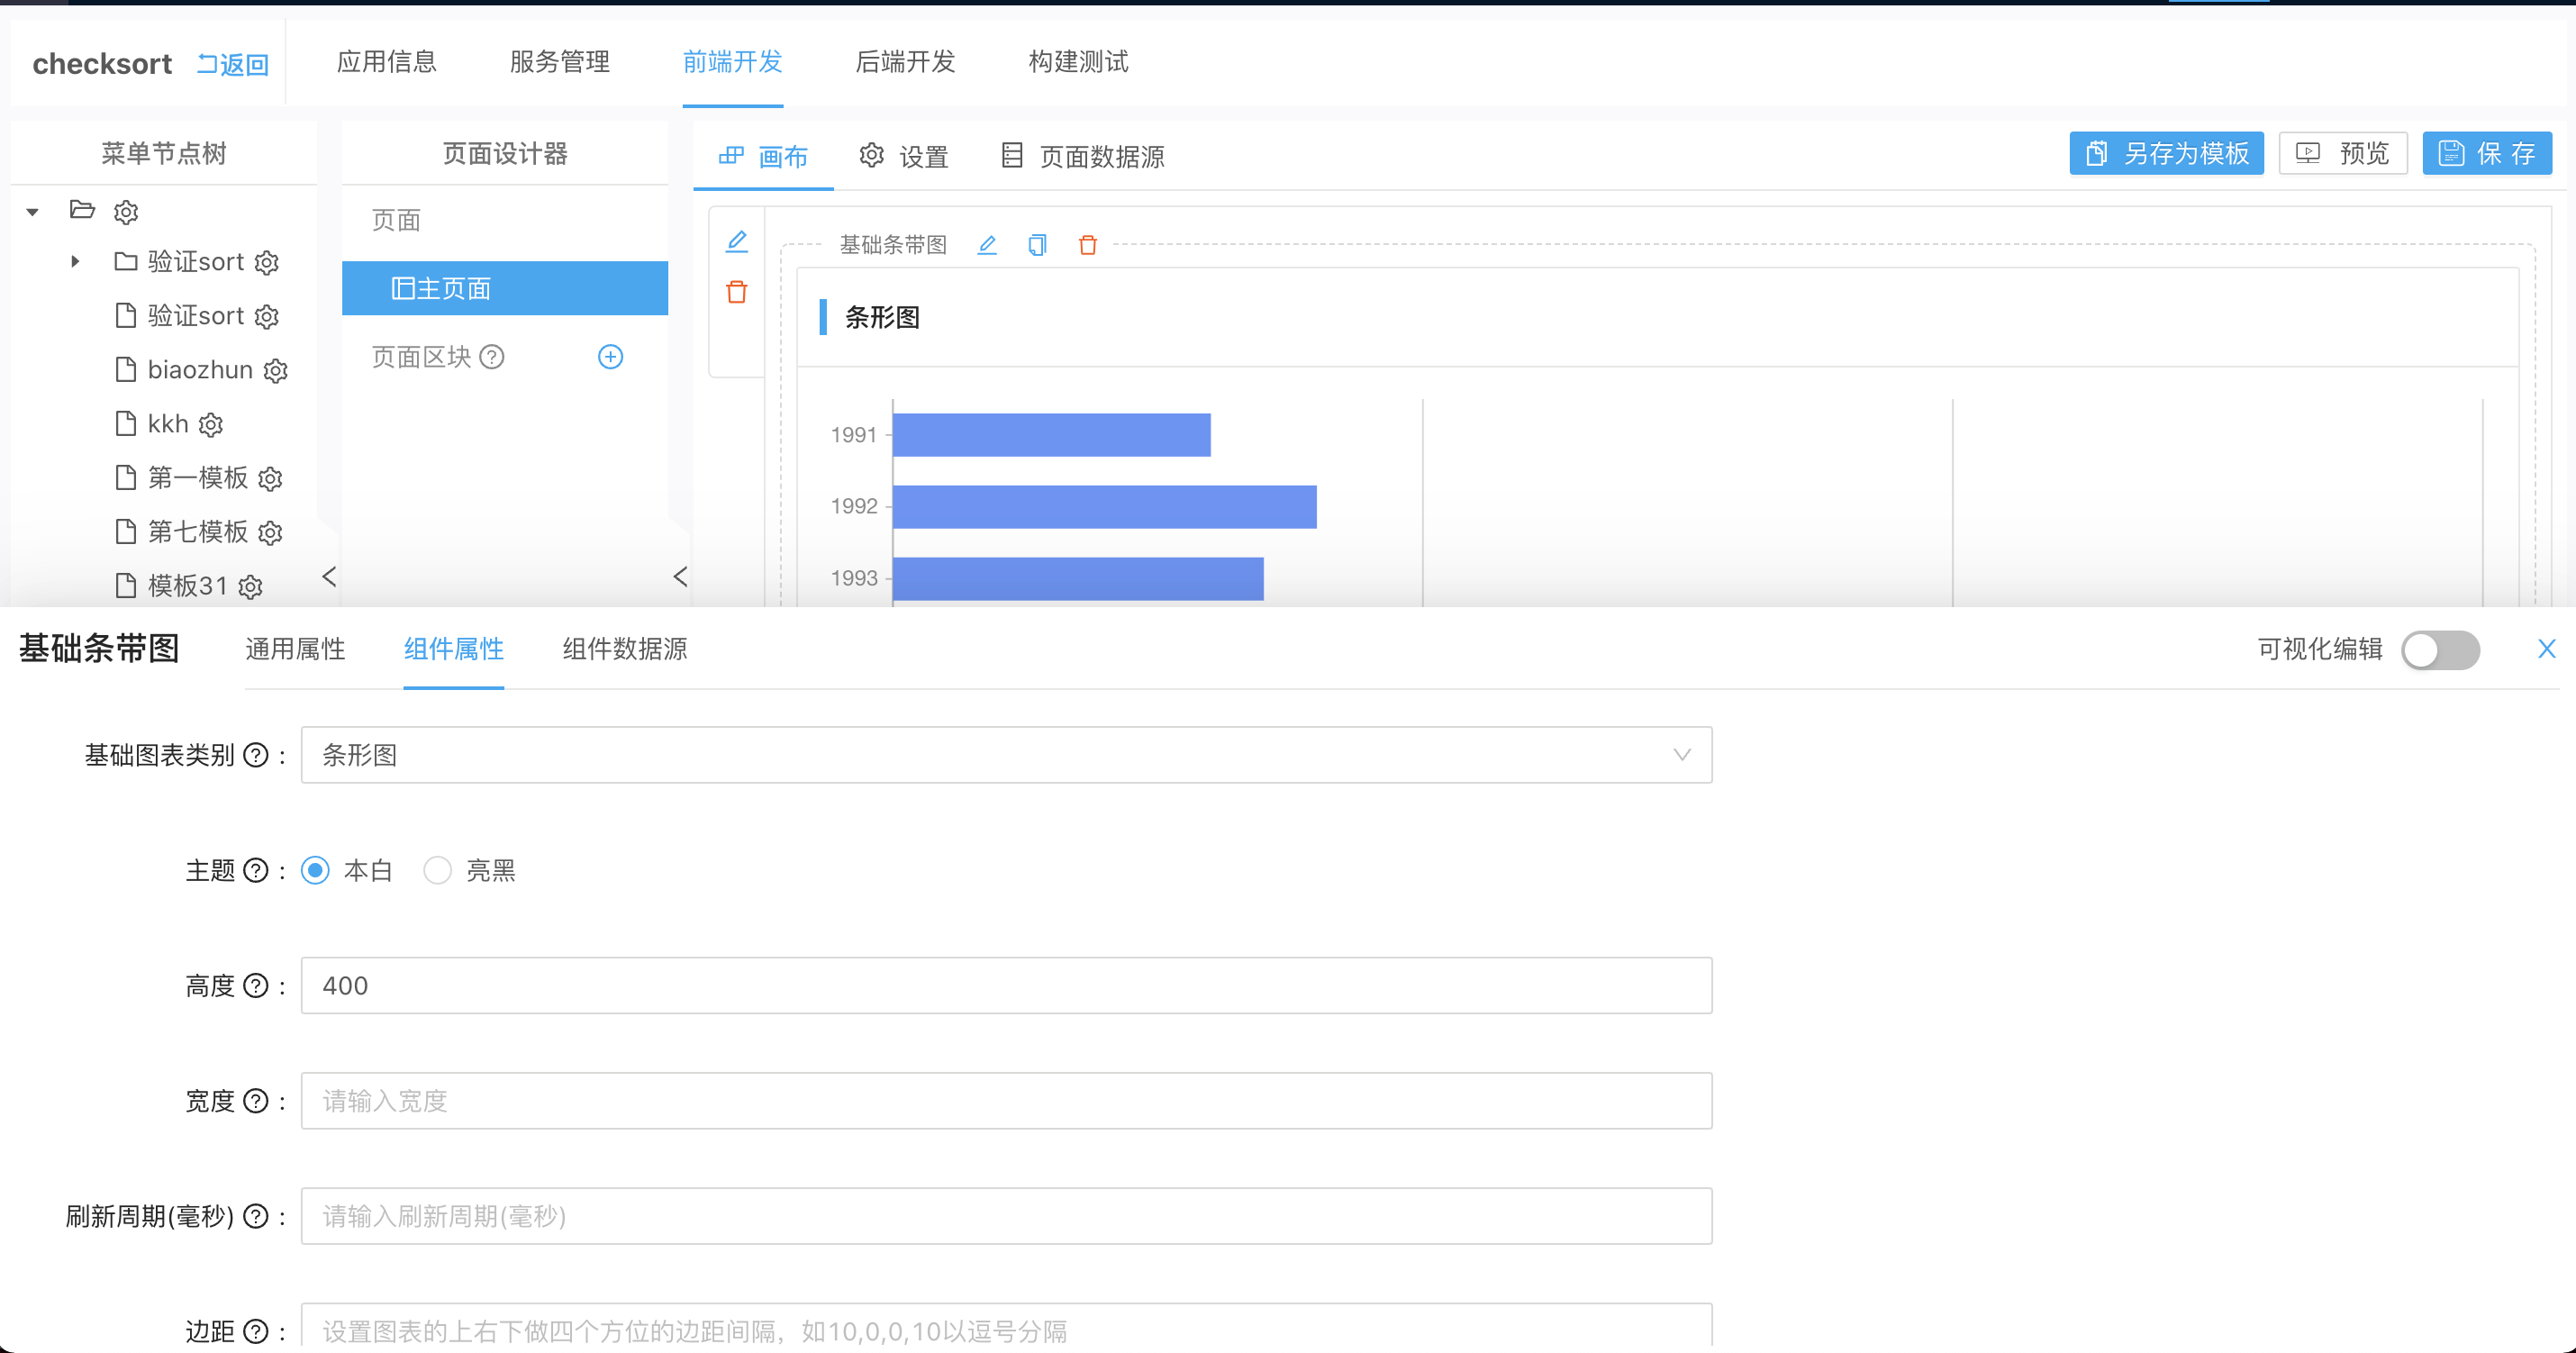Image resolution: width=2576 pixels, height=1353 pixels.
Task: Expand the 验证sort folder node
Action: tap(75, 262)
